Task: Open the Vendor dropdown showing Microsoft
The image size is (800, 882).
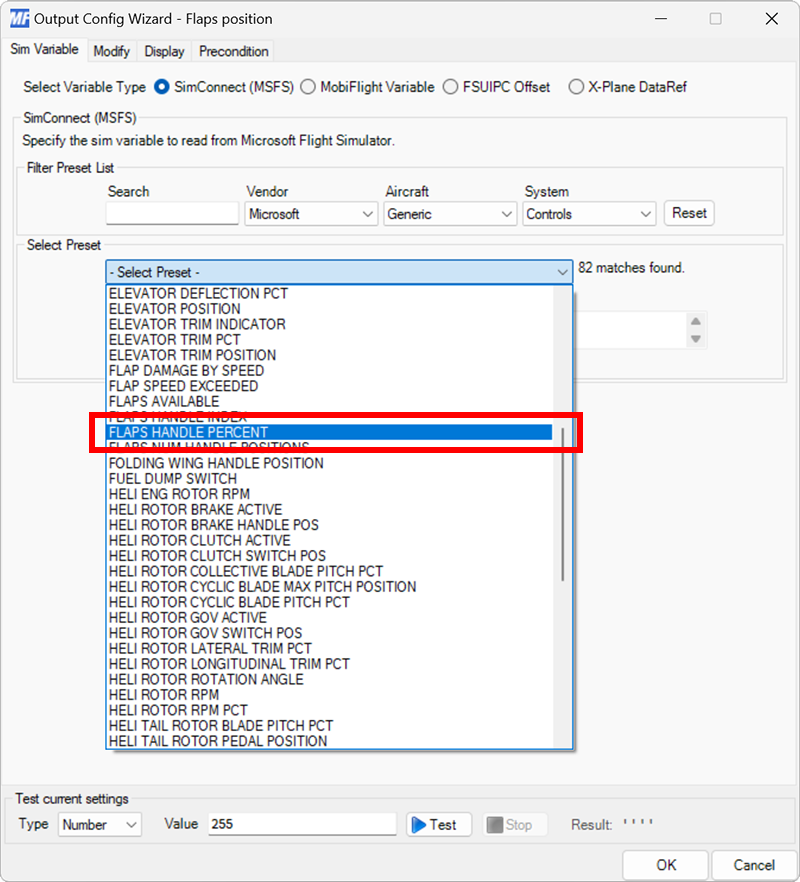Action: coord(364,213)
